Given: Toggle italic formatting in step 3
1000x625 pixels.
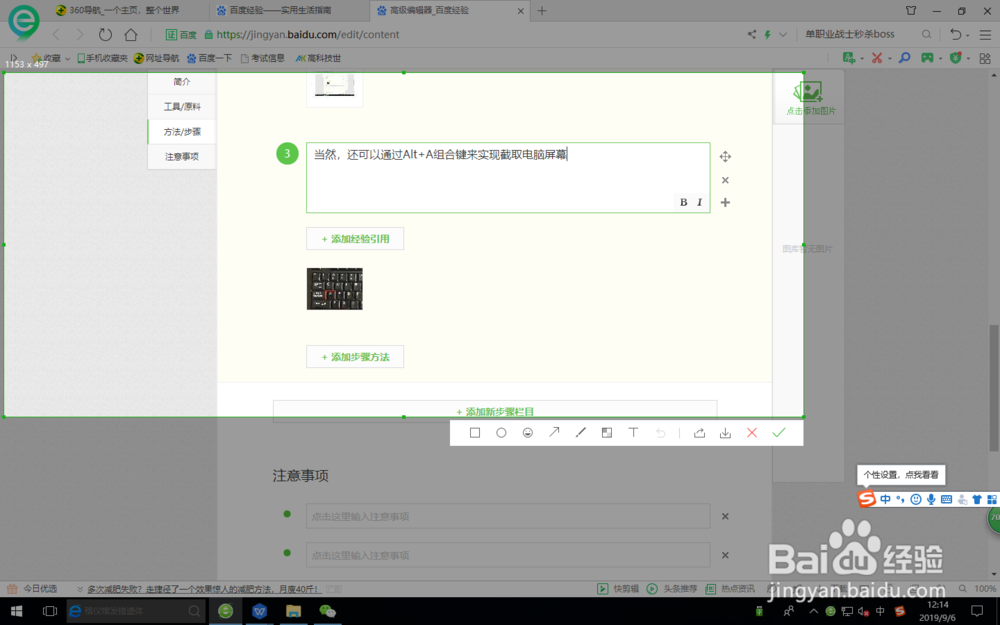Looking at the screenshot, I should tap(700, 202).
